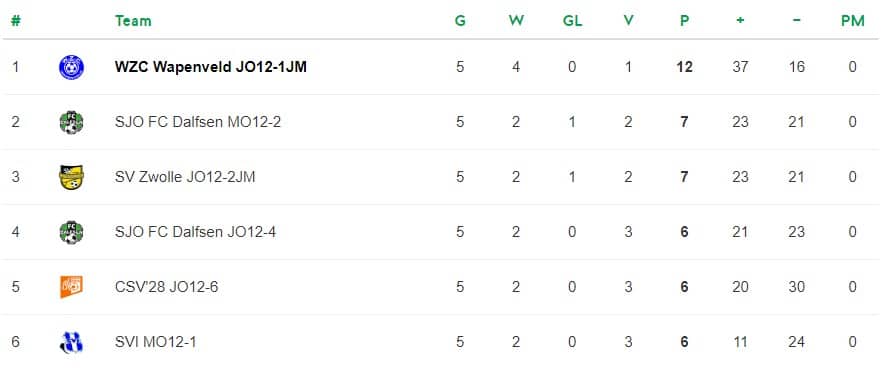Click the W wins column header
881x368 pixels.
click(516, 21)
